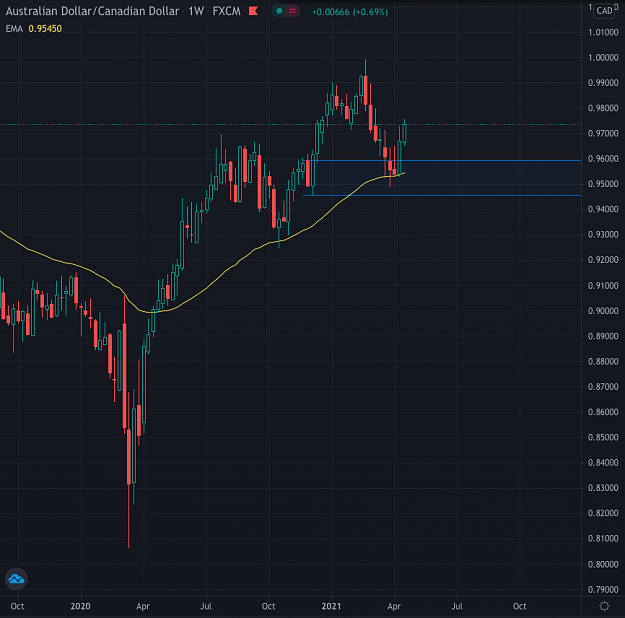Click the TradingView logo badge
The image size is (625, 618).
click(16, 579)
